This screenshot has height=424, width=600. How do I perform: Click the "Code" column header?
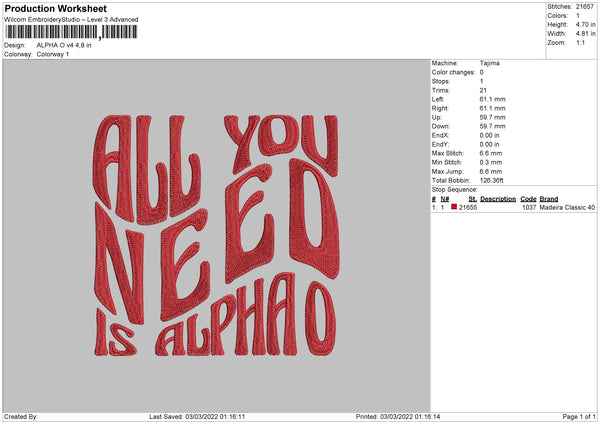coord(528,199)
